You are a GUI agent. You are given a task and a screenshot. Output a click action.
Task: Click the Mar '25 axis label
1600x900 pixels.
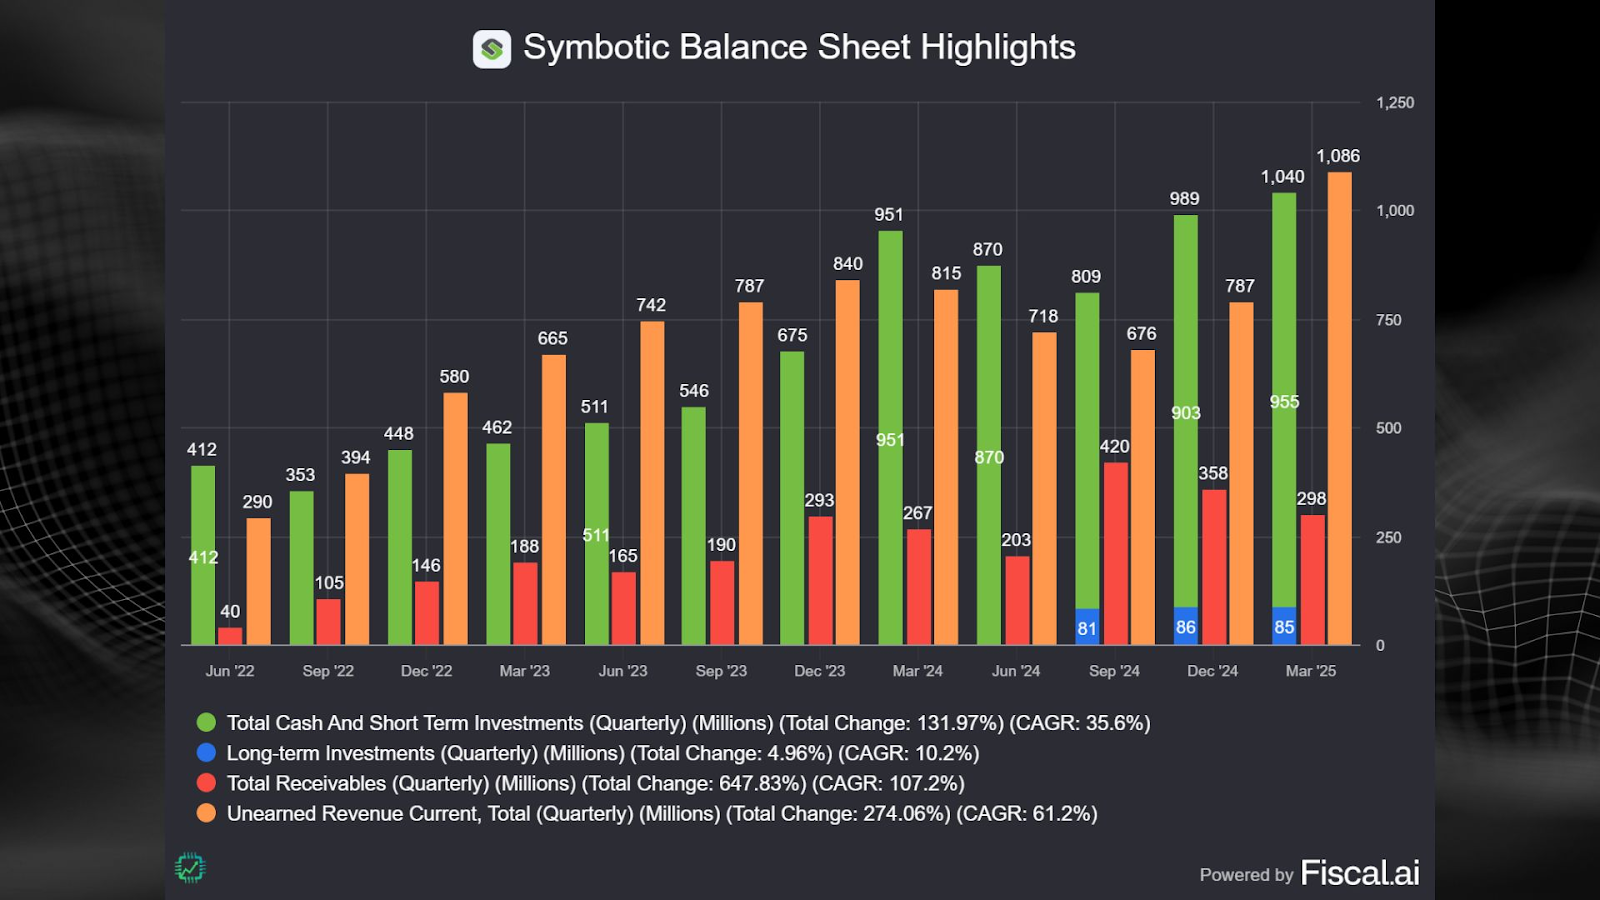tap(1311, 671)
